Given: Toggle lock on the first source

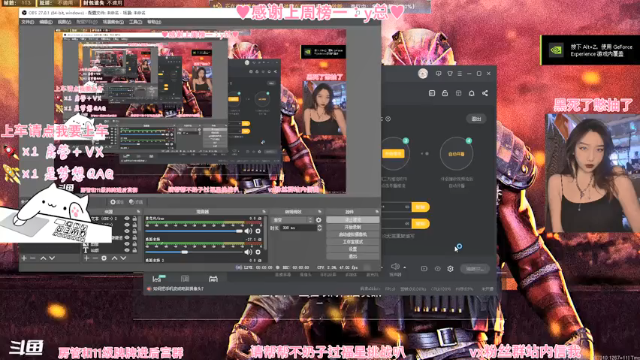Looking at the screenshot, I should [x=135, y=219].
